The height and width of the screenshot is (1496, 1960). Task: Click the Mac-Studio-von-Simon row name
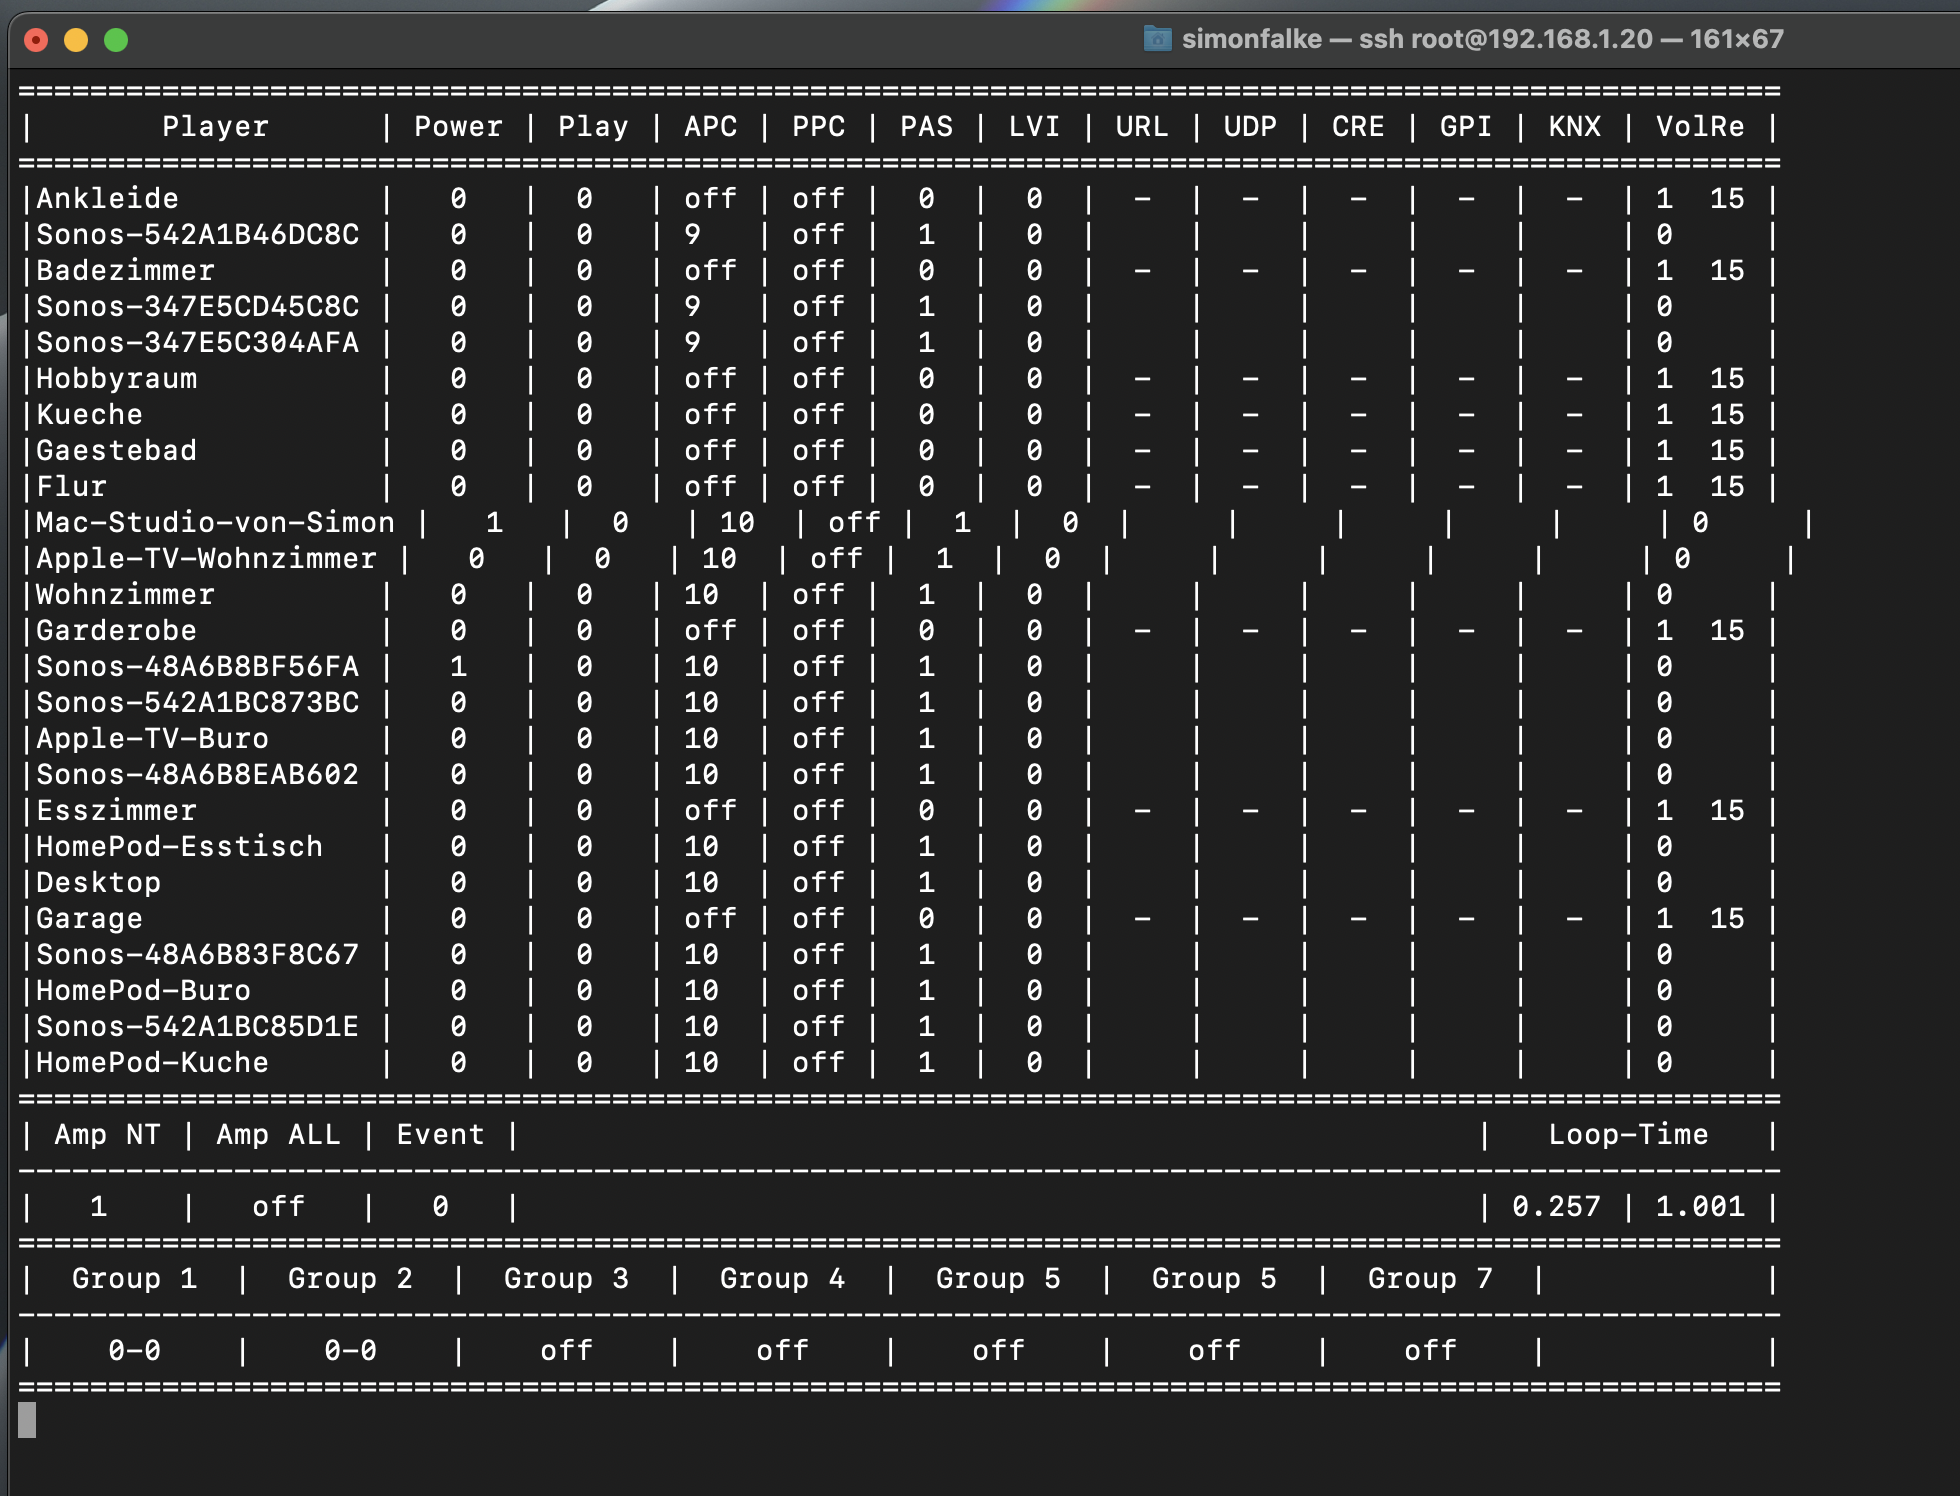point(215,523)
